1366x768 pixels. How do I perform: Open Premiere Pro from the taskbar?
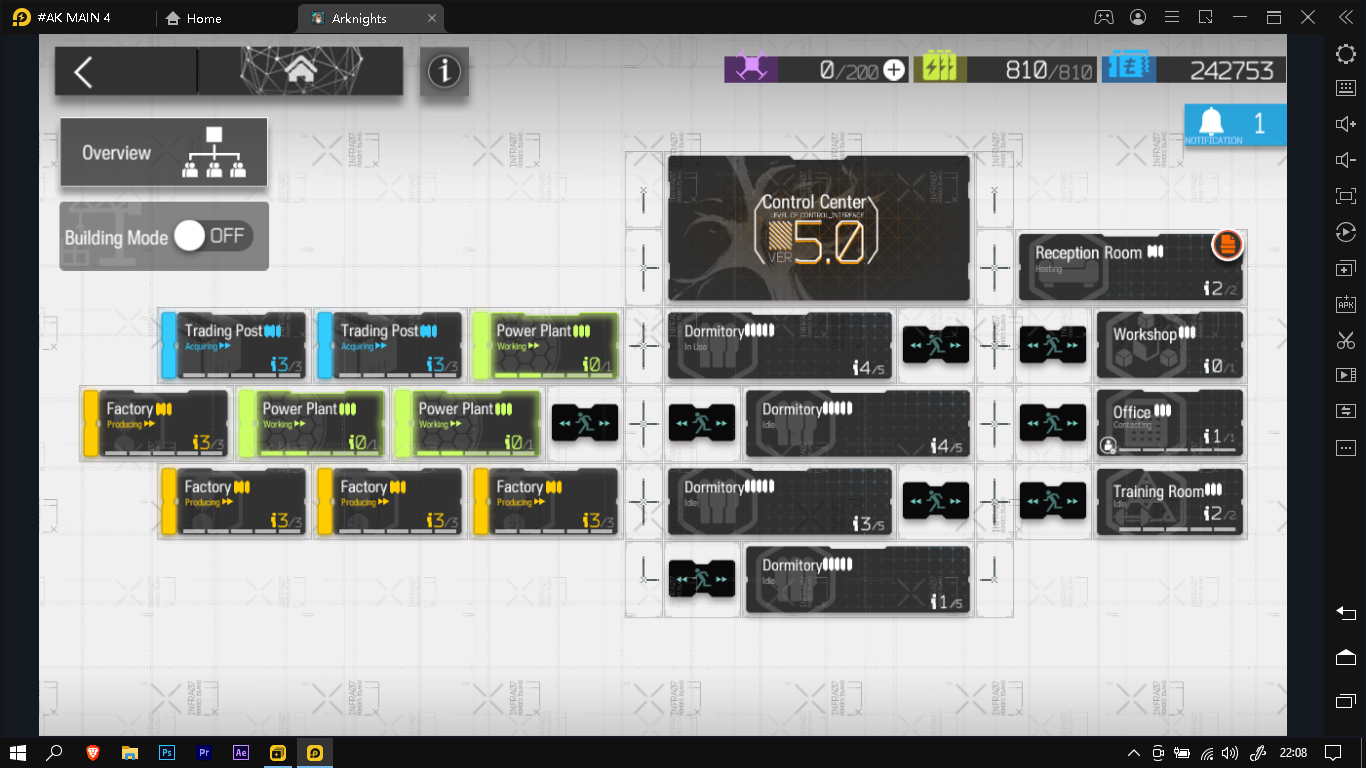click(204, 752)
